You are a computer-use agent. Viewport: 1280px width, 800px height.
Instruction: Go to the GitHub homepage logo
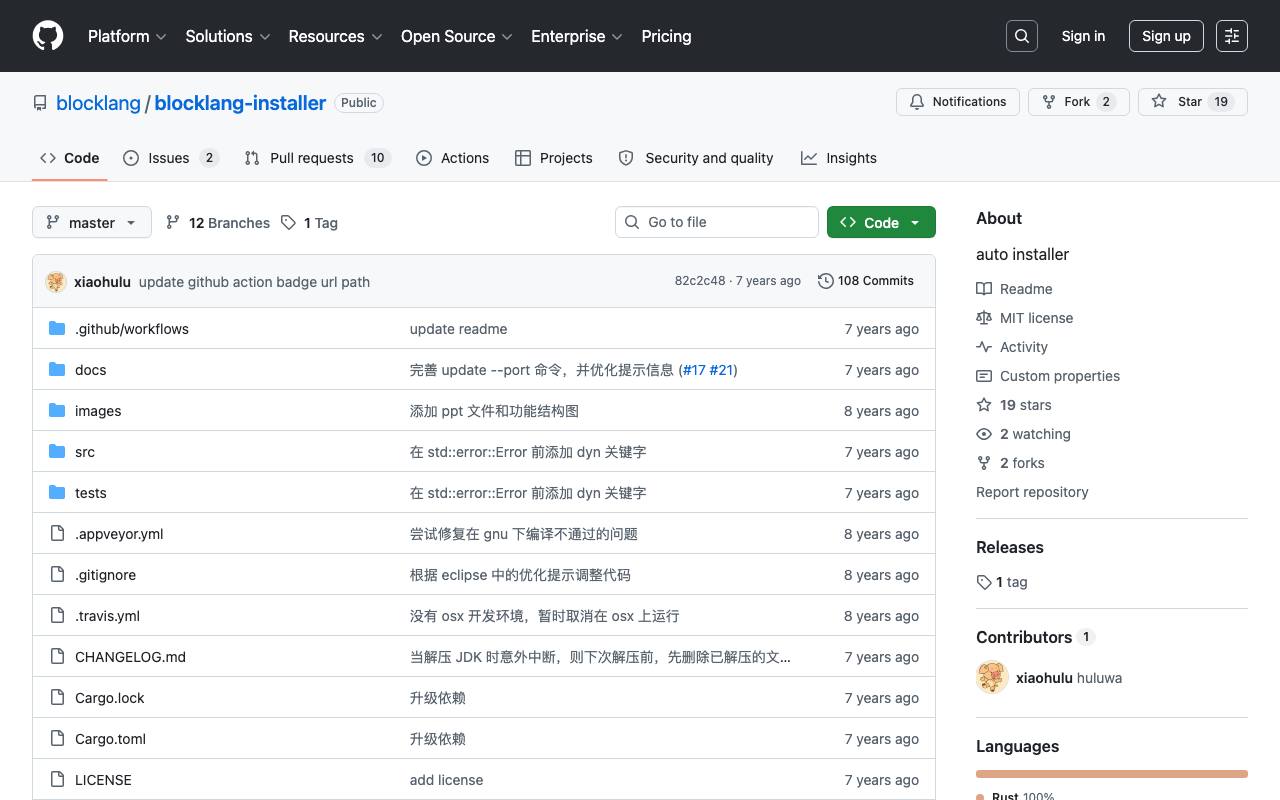point(48,36)
